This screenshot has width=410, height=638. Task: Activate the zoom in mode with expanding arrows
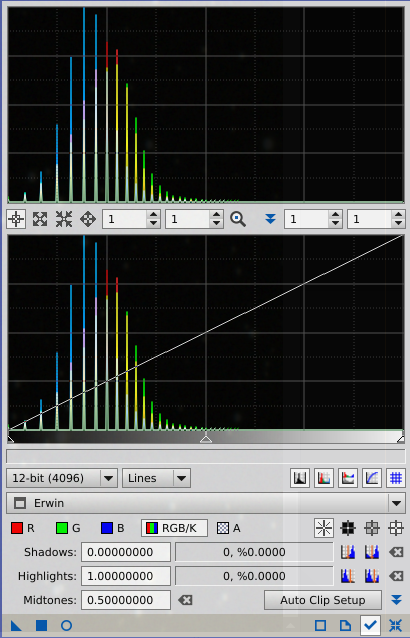point(40,219)
